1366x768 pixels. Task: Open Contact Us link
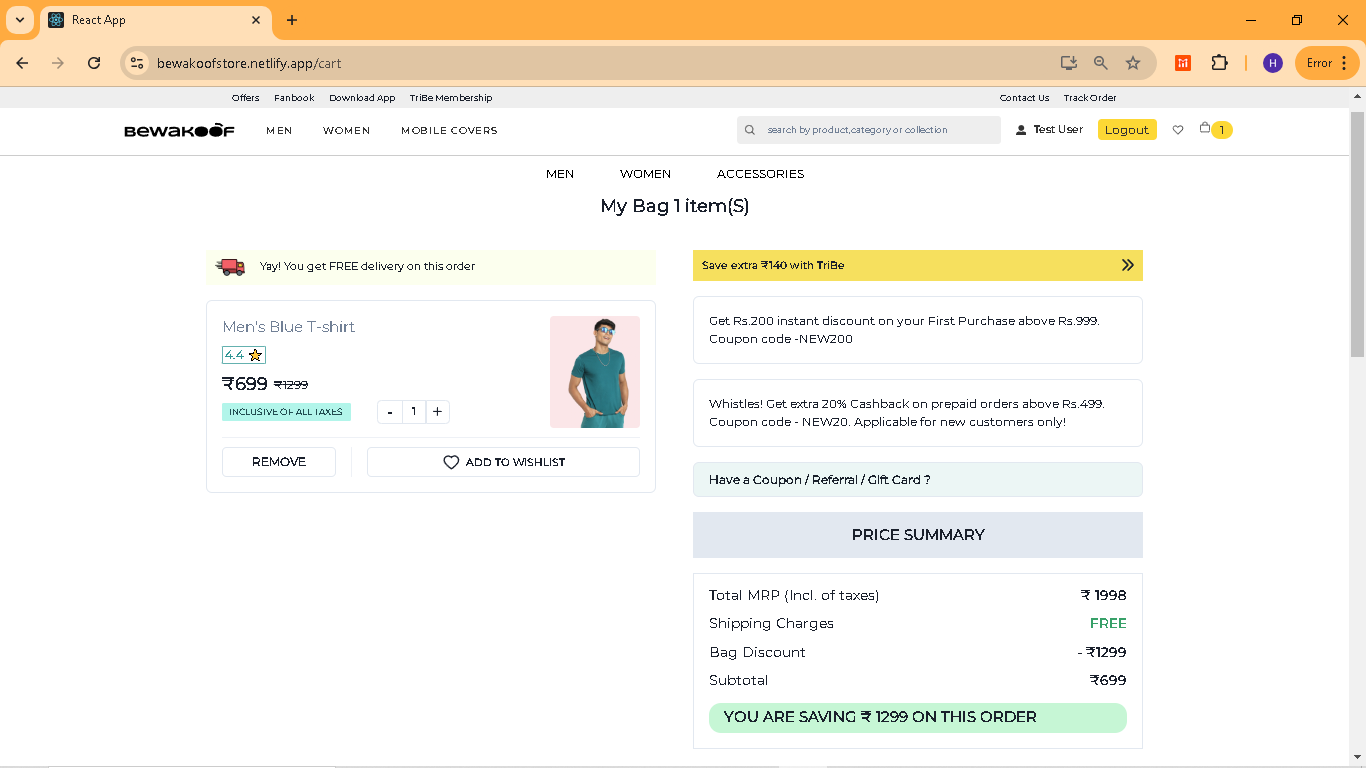click(x=1024, y=98)
